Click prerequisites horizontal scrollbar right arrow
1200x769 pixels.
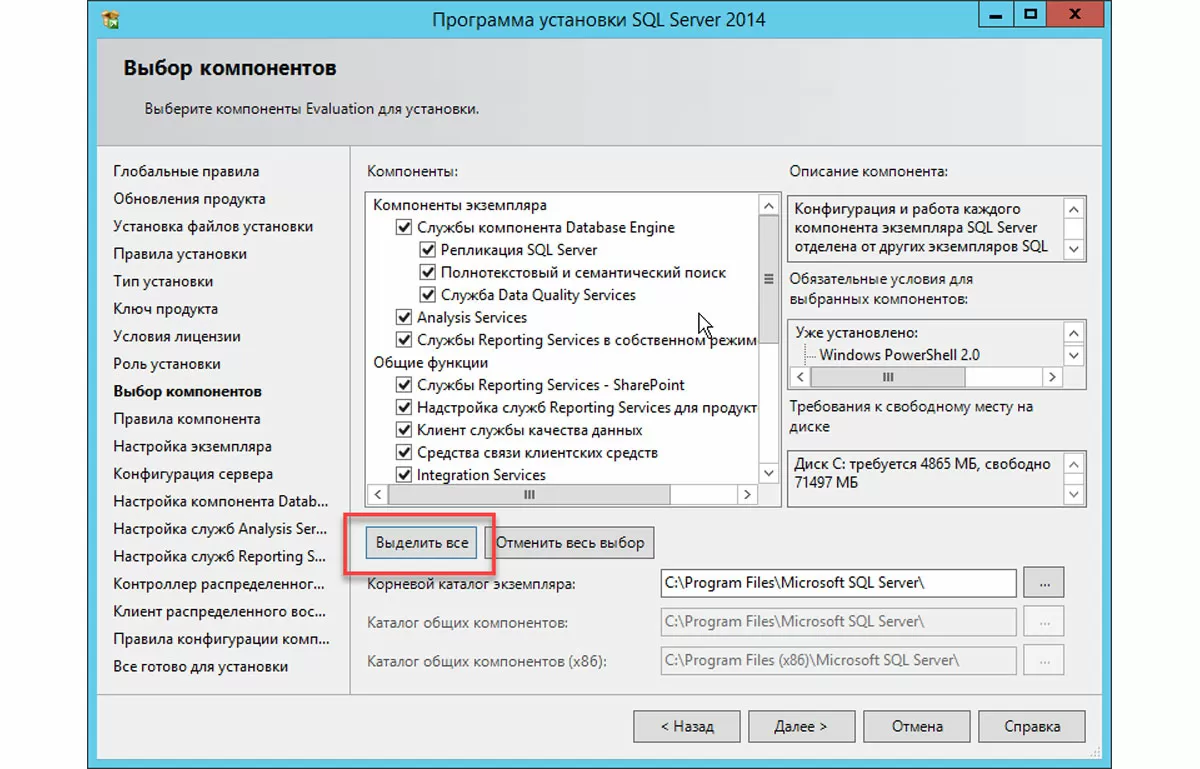[x=1052, y=377]
